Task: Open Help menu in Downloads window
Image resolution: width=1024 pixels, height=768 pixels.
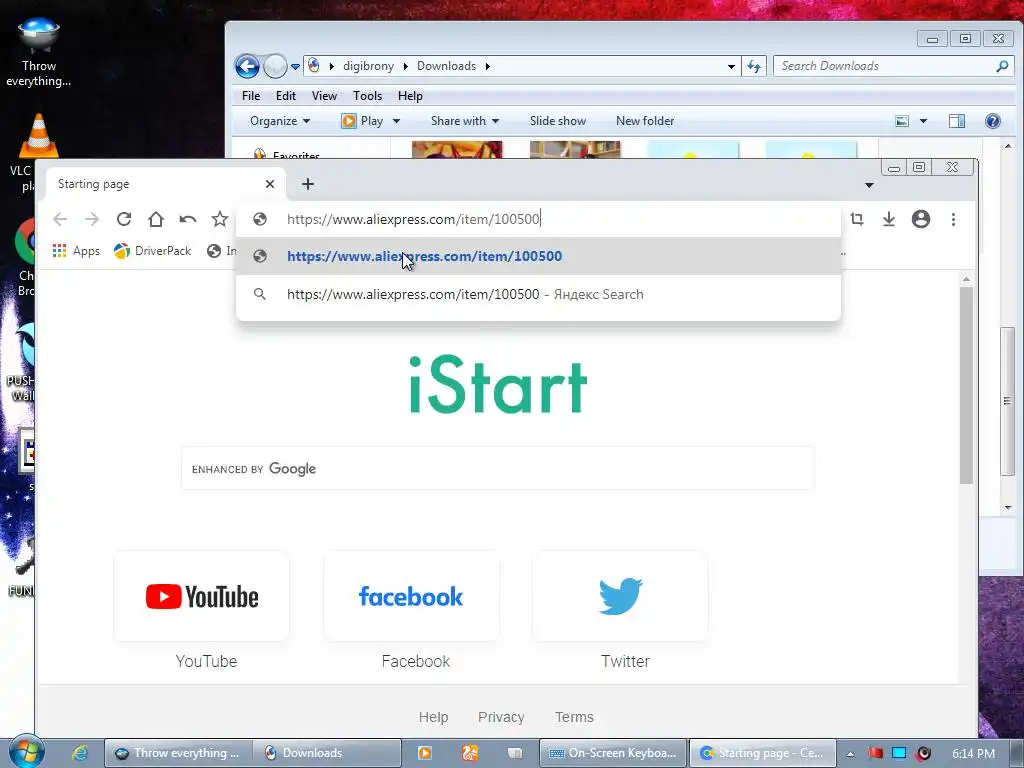Action: 410,95
